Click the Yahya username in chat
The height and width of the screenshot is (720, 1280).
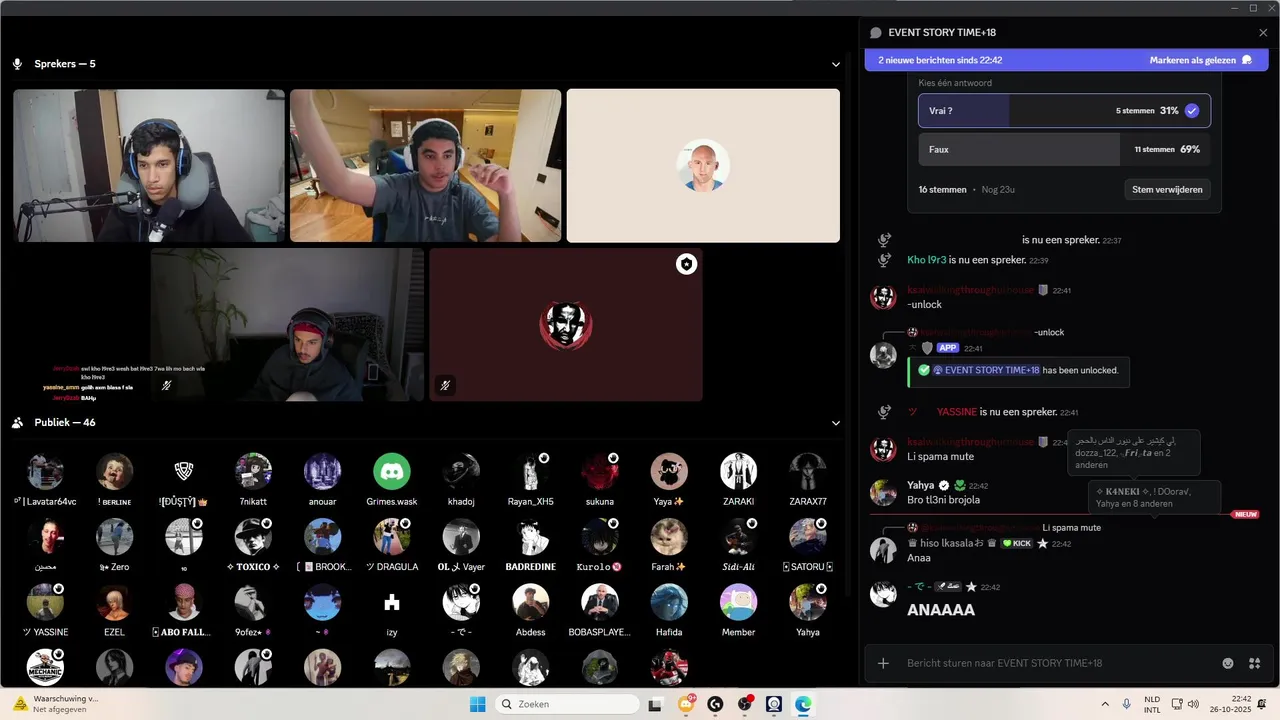pos(921,485)
